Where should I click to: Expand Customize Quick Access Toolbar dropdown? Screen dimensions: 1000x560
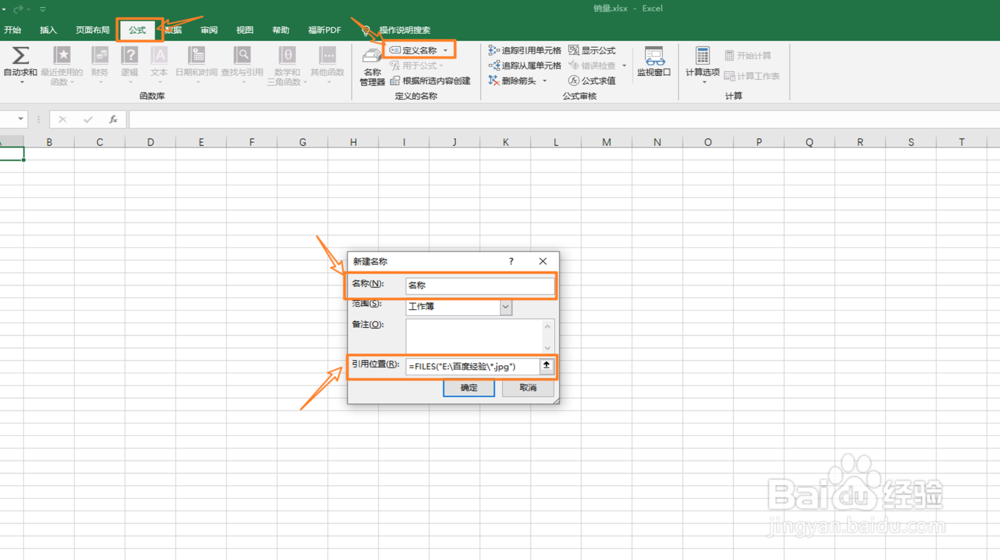[x=42, y=10]
